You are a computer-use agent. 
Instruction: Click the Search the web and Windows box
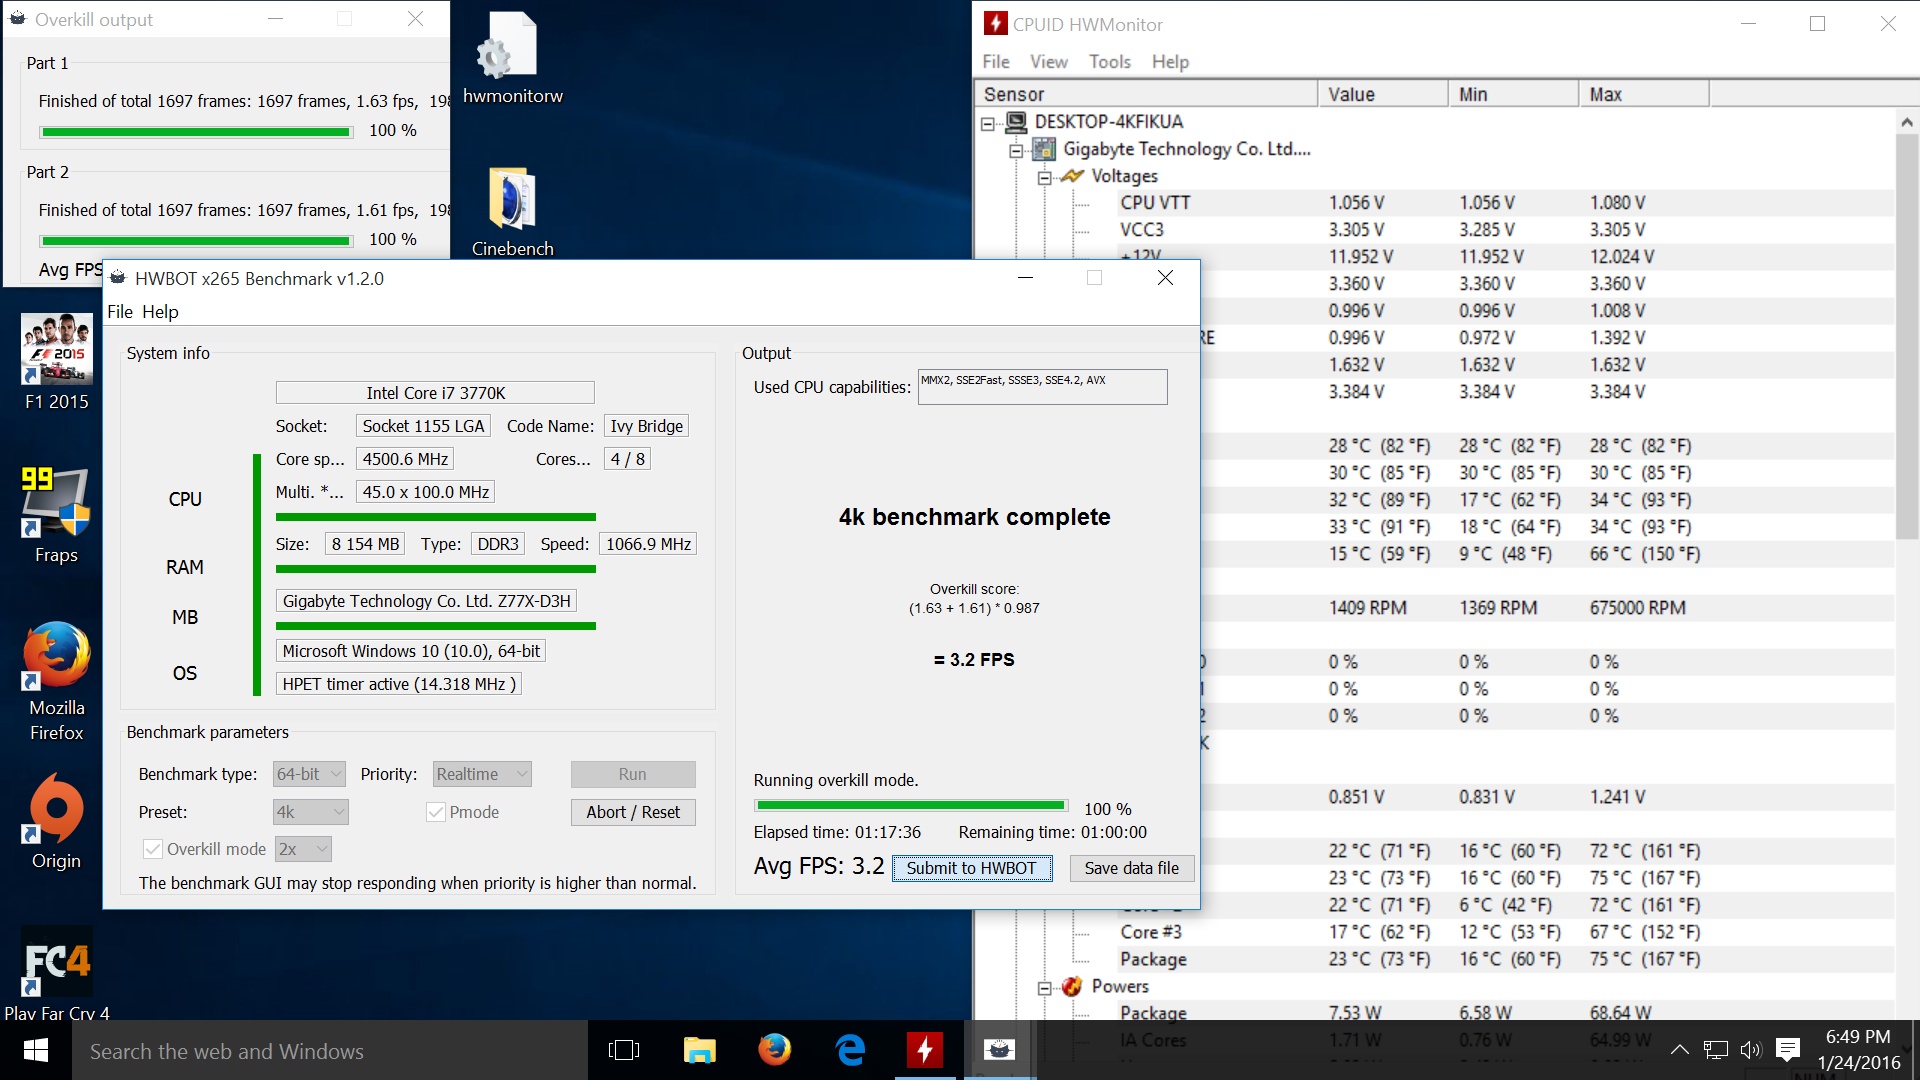330,1051
